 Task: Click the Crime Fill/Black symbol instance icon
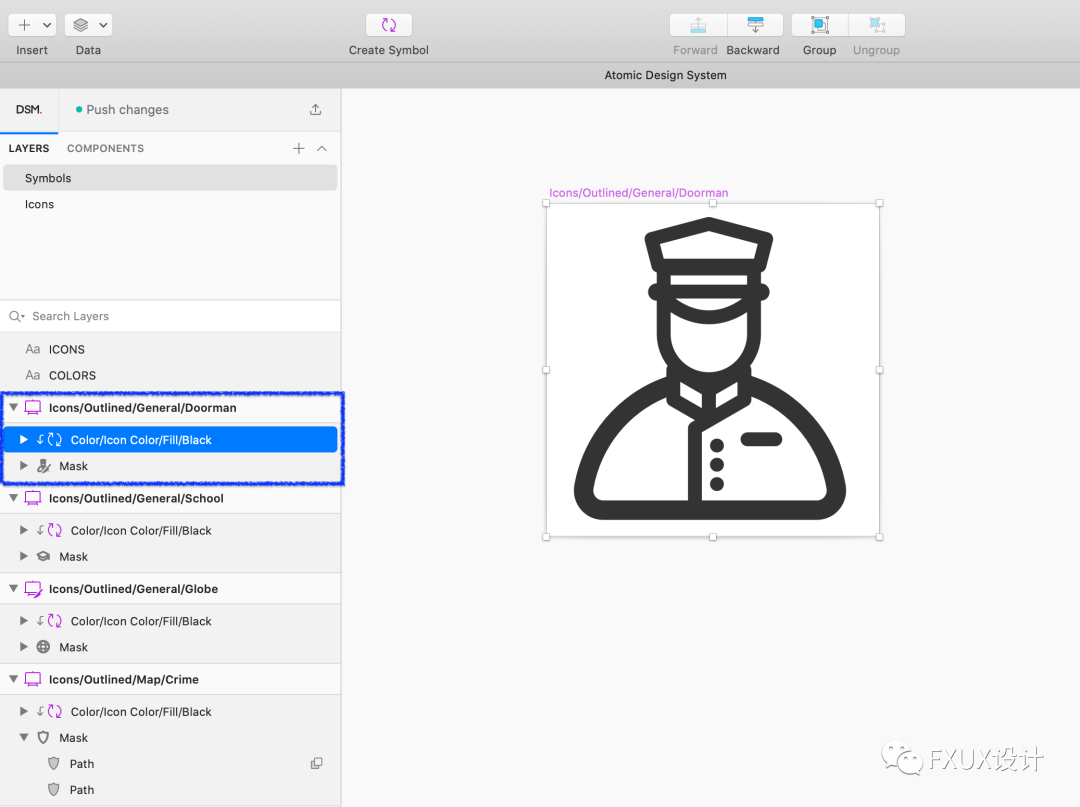click(x=54, y=711)
